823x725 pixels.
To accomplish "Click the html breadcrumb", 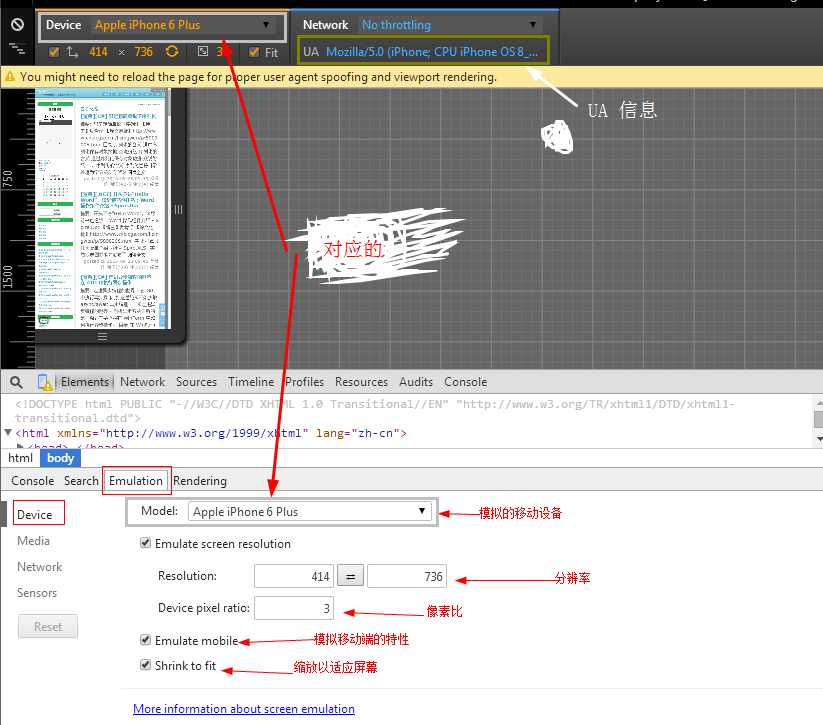I will [x=20, y=458].
